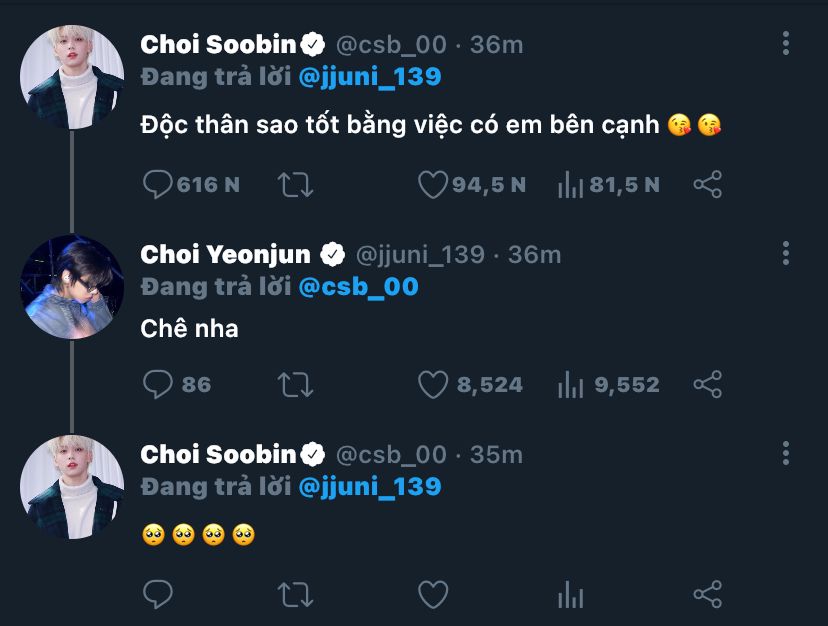View analytics showing 9,552 views

click(x=570, y=384)
